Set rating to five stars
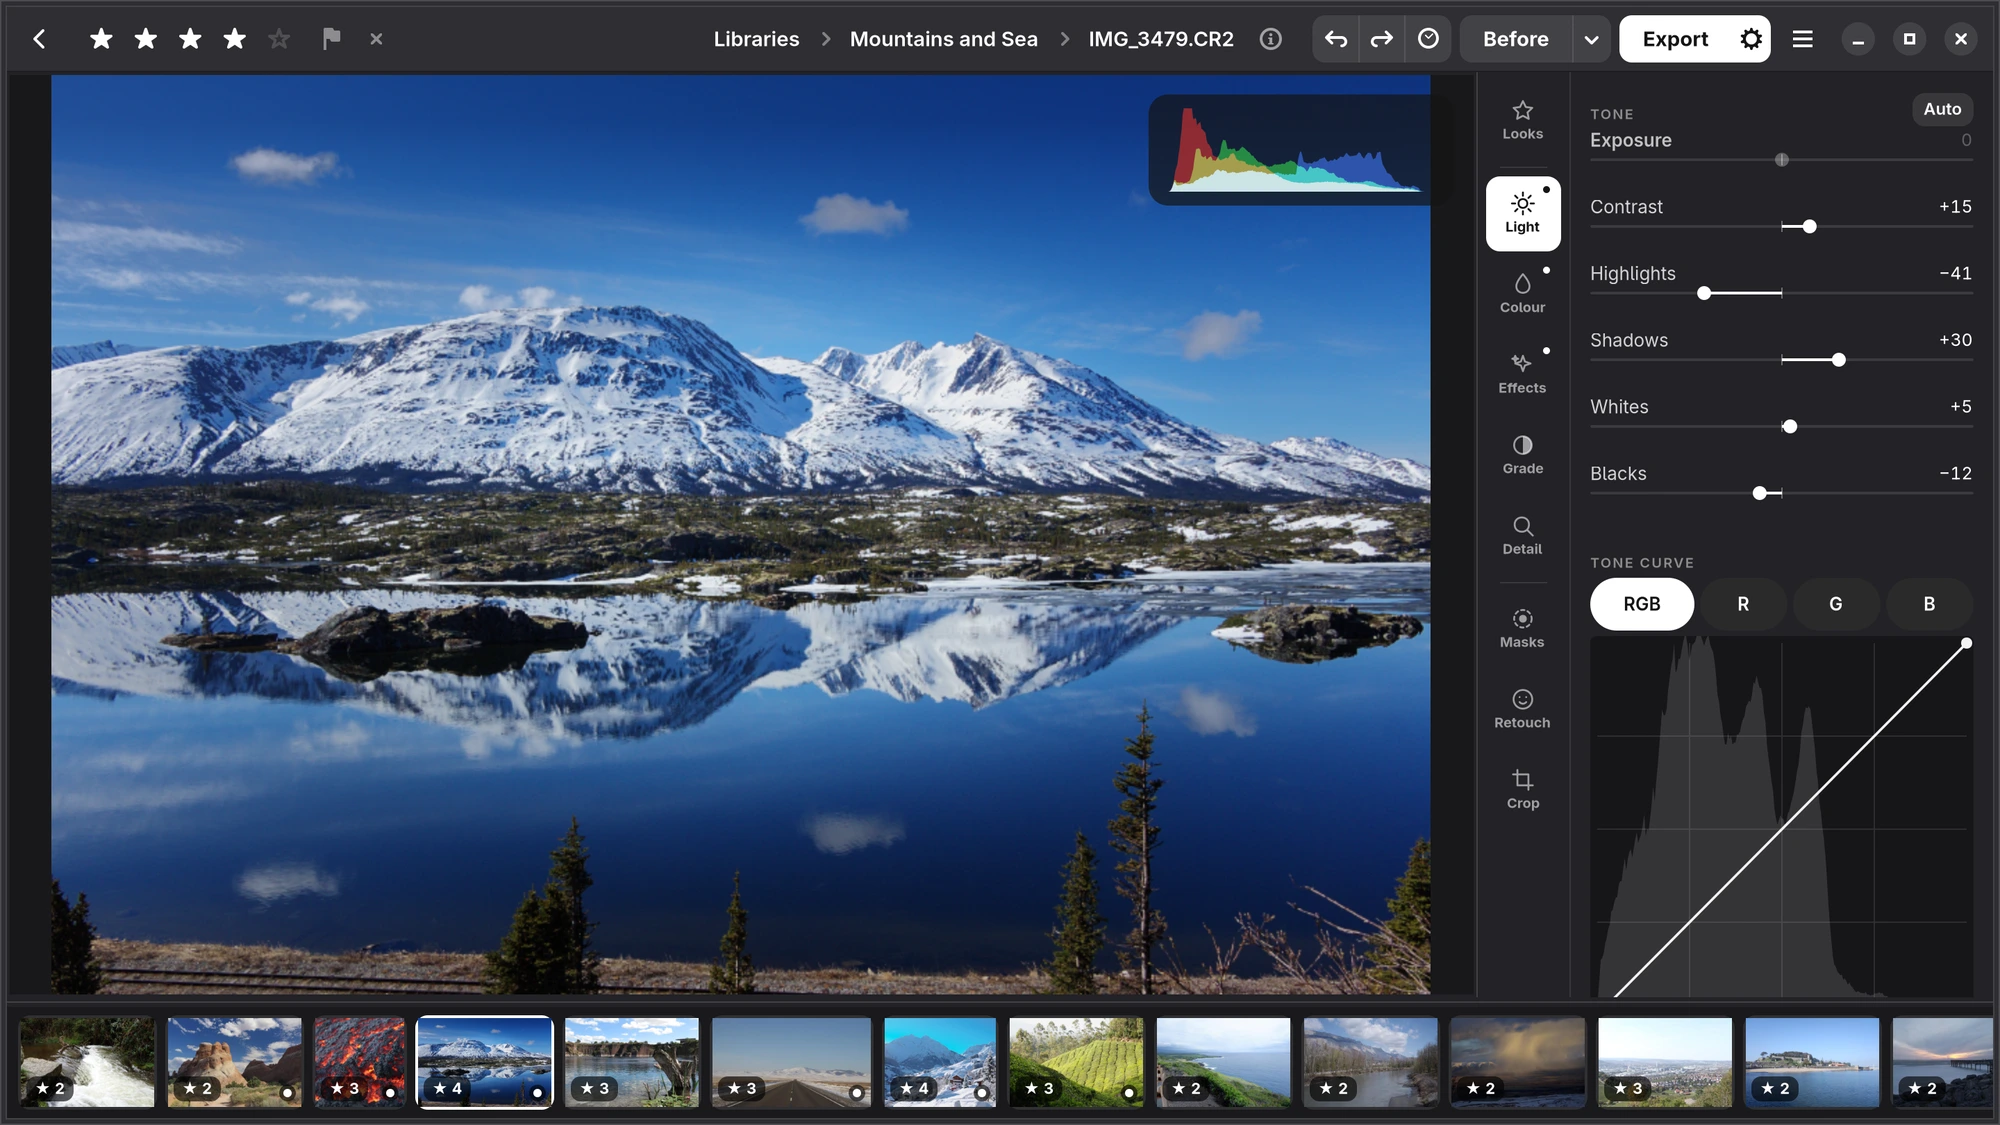This screenshot has width=2000, height=1125. 279,39
